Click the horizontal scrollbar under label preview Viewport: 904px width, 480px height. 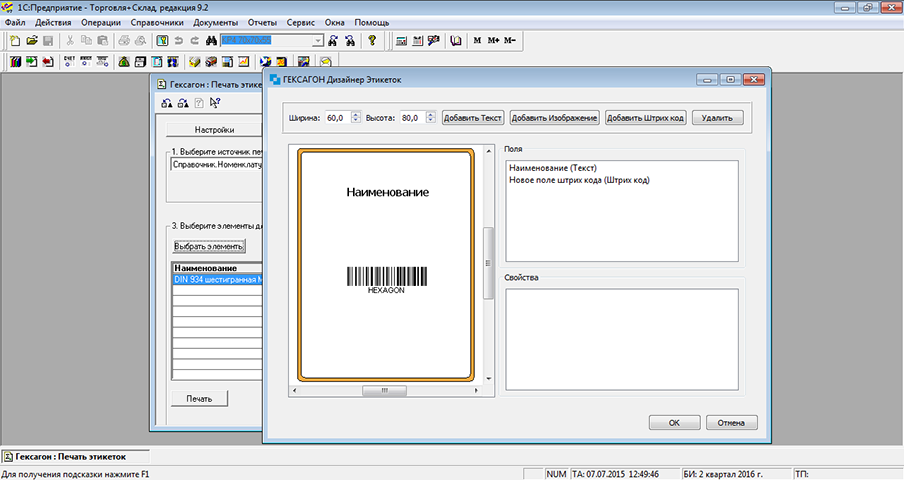(x=382, y=391)
